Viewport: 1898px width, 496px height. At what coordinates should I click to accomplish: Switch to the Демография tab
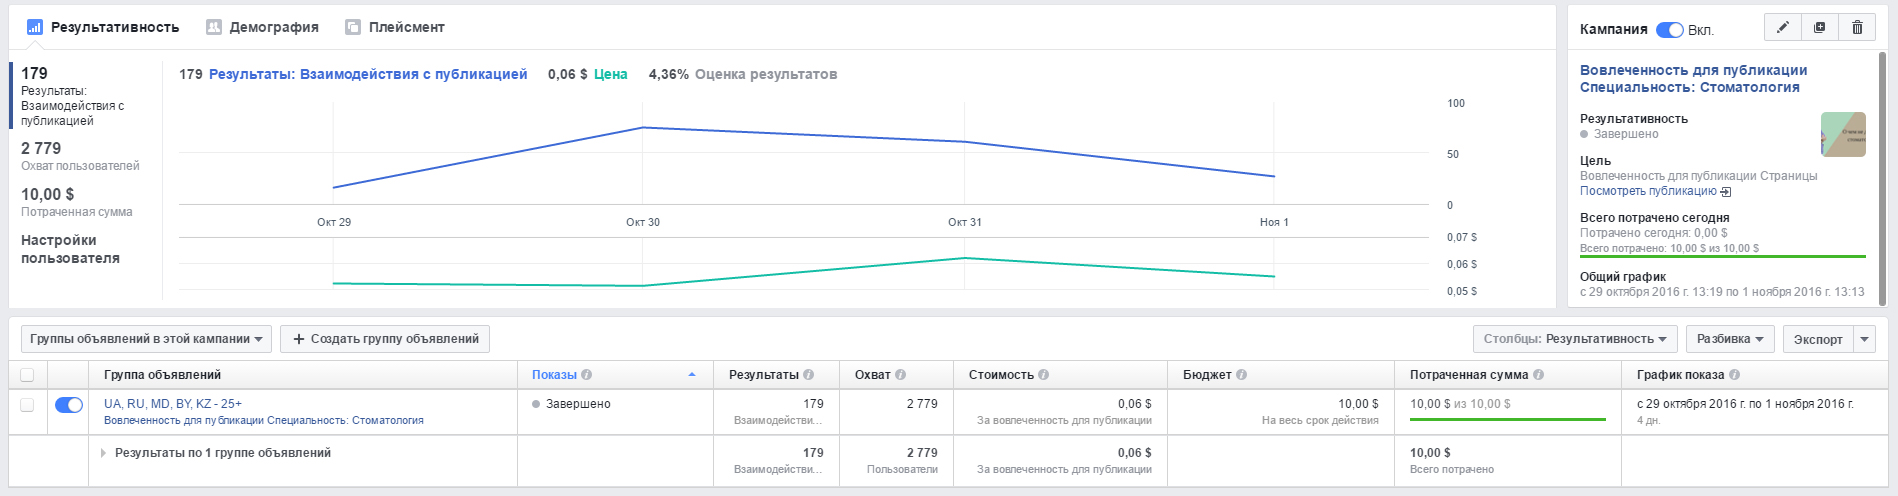pos(262,27)
